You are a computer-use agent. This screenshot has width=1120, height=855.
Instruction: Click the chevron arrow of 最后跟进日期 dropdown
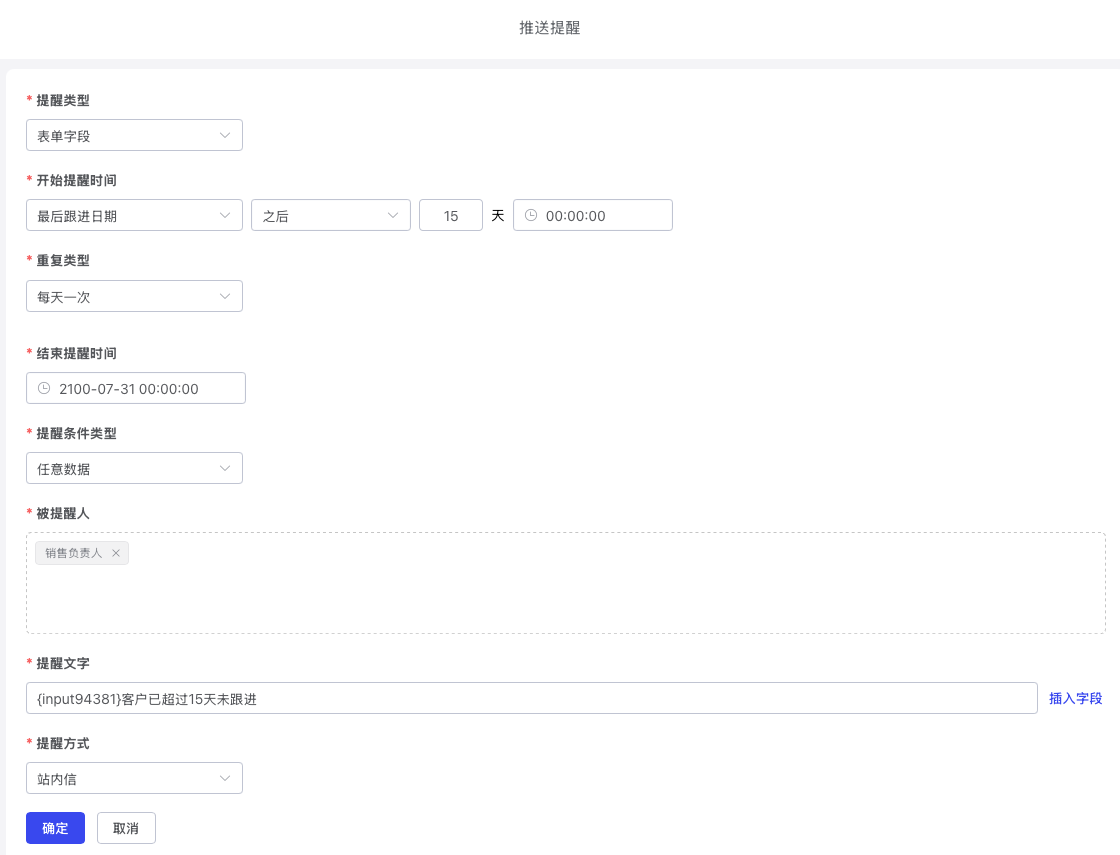225,215
